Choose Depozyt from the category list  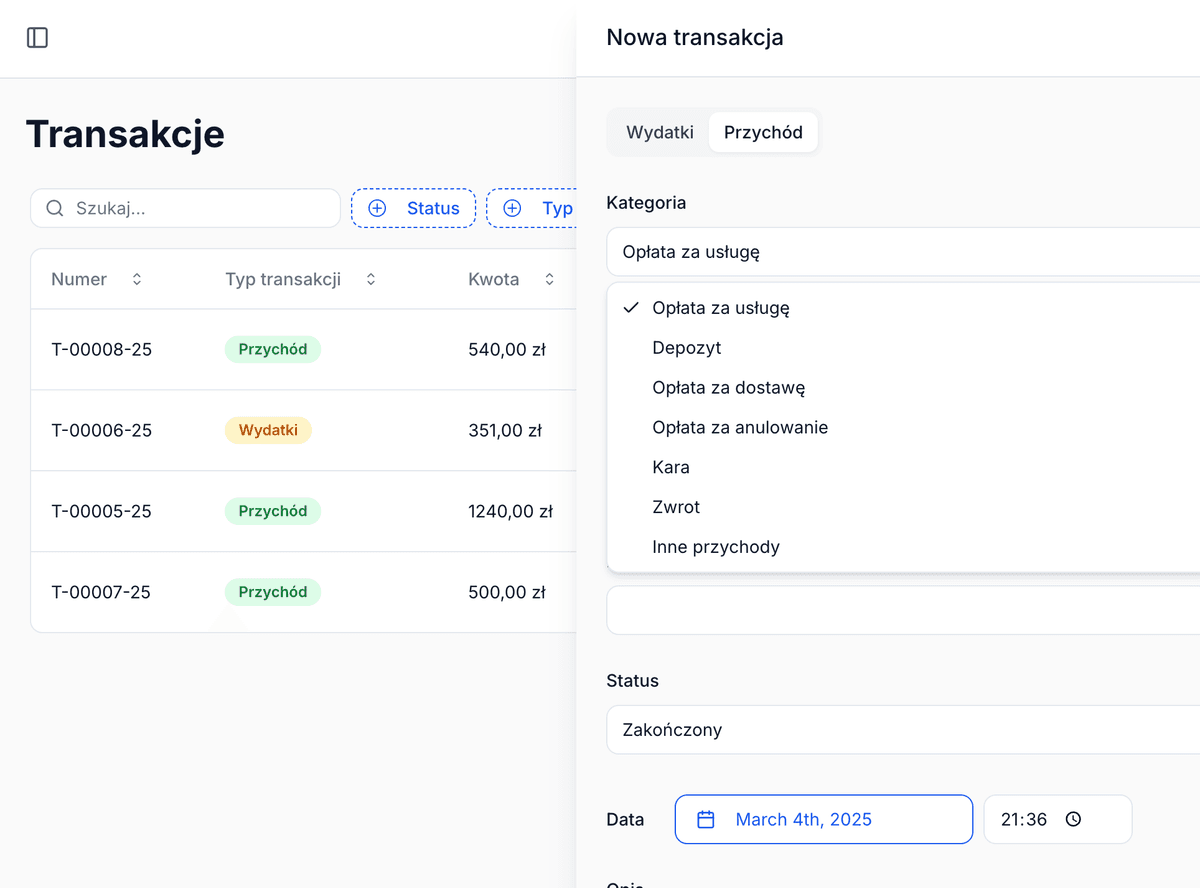pyautogui.click(x=687, y=348)
